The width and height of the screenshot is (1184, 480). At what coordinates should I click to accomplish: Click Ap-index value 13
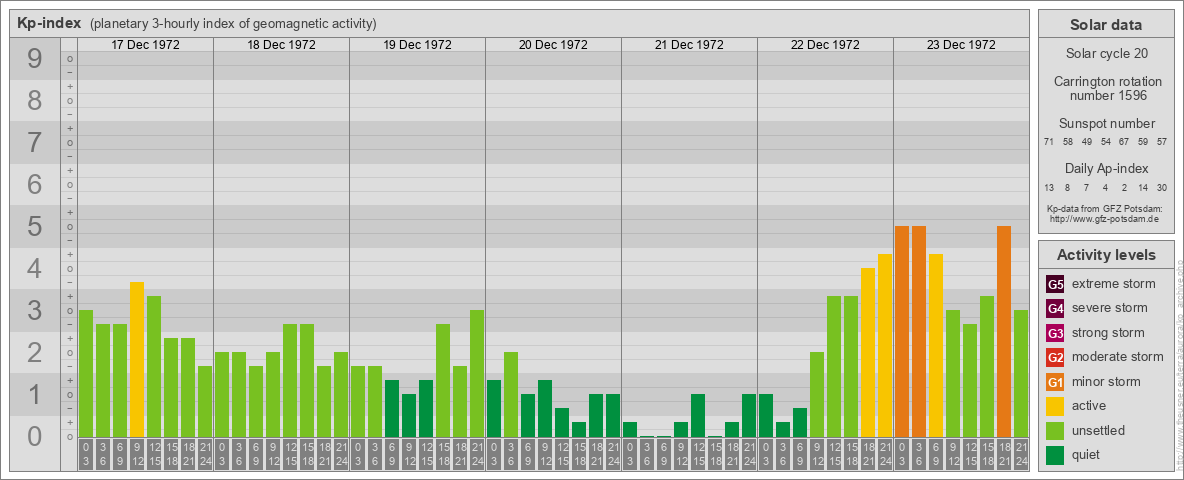tap(1049, 187)
